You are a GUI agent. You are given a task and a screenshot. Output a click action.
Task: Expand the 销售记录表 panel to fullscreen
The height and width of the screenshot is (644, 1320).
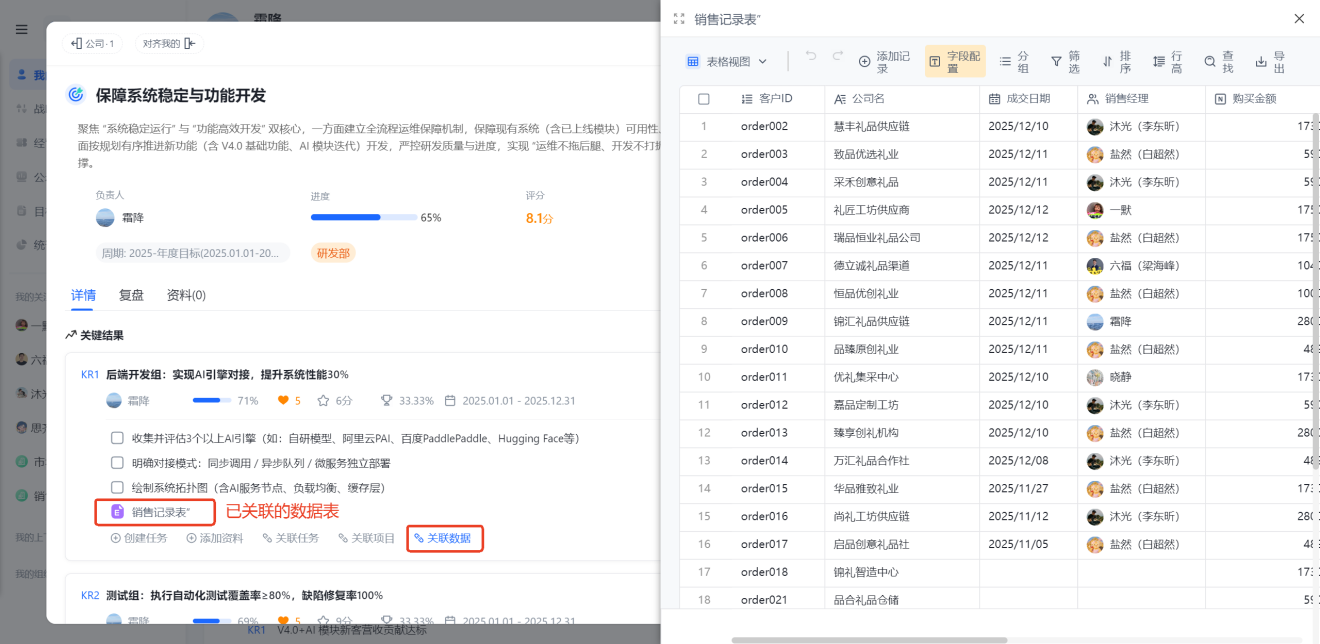680,18
